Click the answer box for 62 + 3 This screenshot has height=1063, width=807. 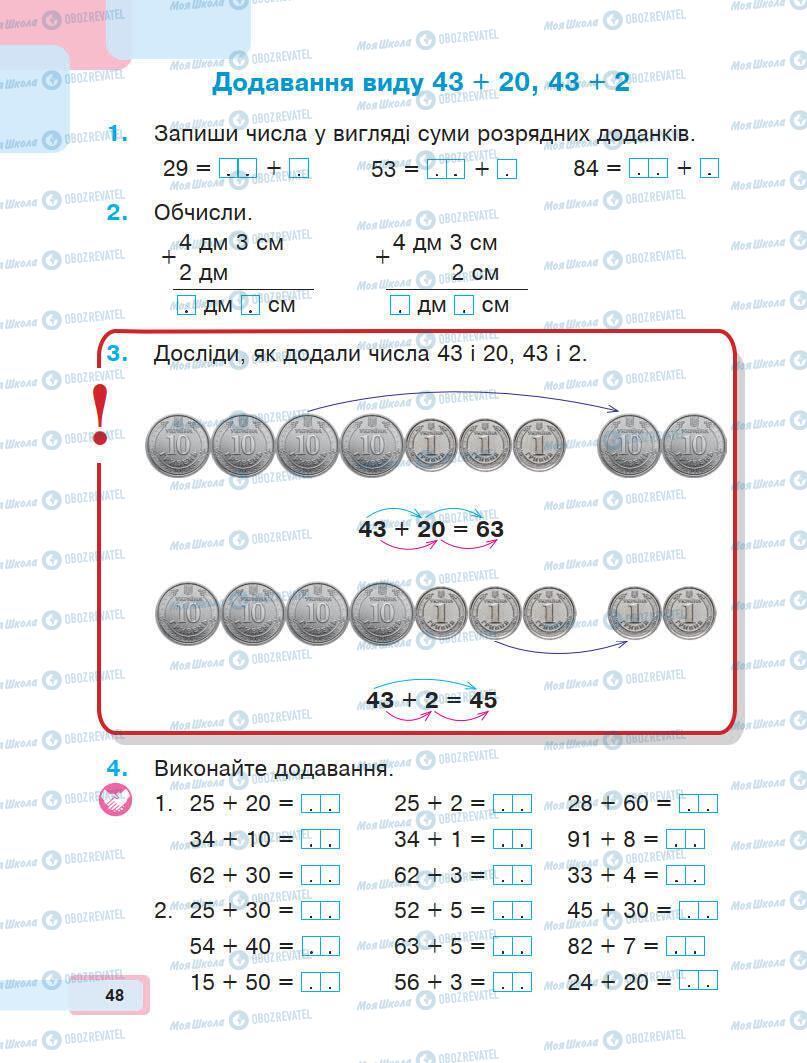point(512,875)
